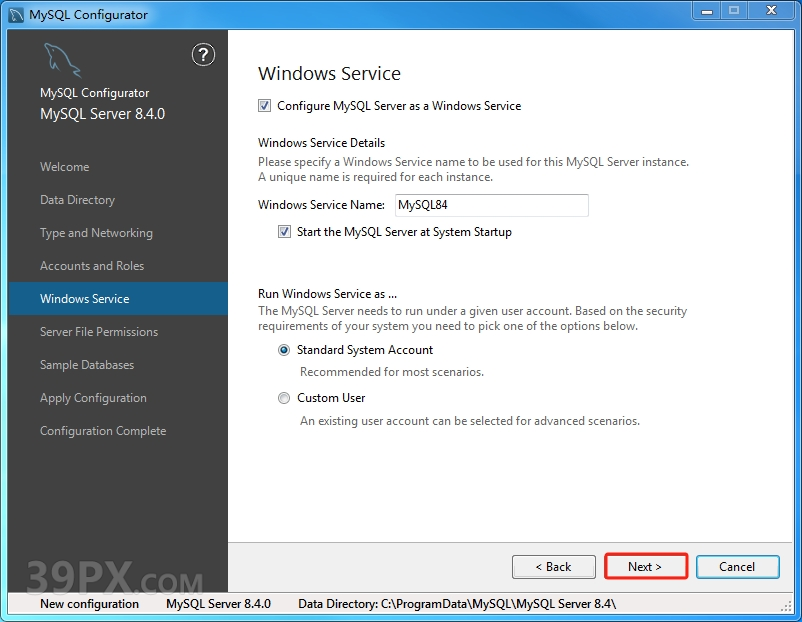Select Type and Networking in sidebar
Screen dimensions: 802x622
[x=96, y=233]
